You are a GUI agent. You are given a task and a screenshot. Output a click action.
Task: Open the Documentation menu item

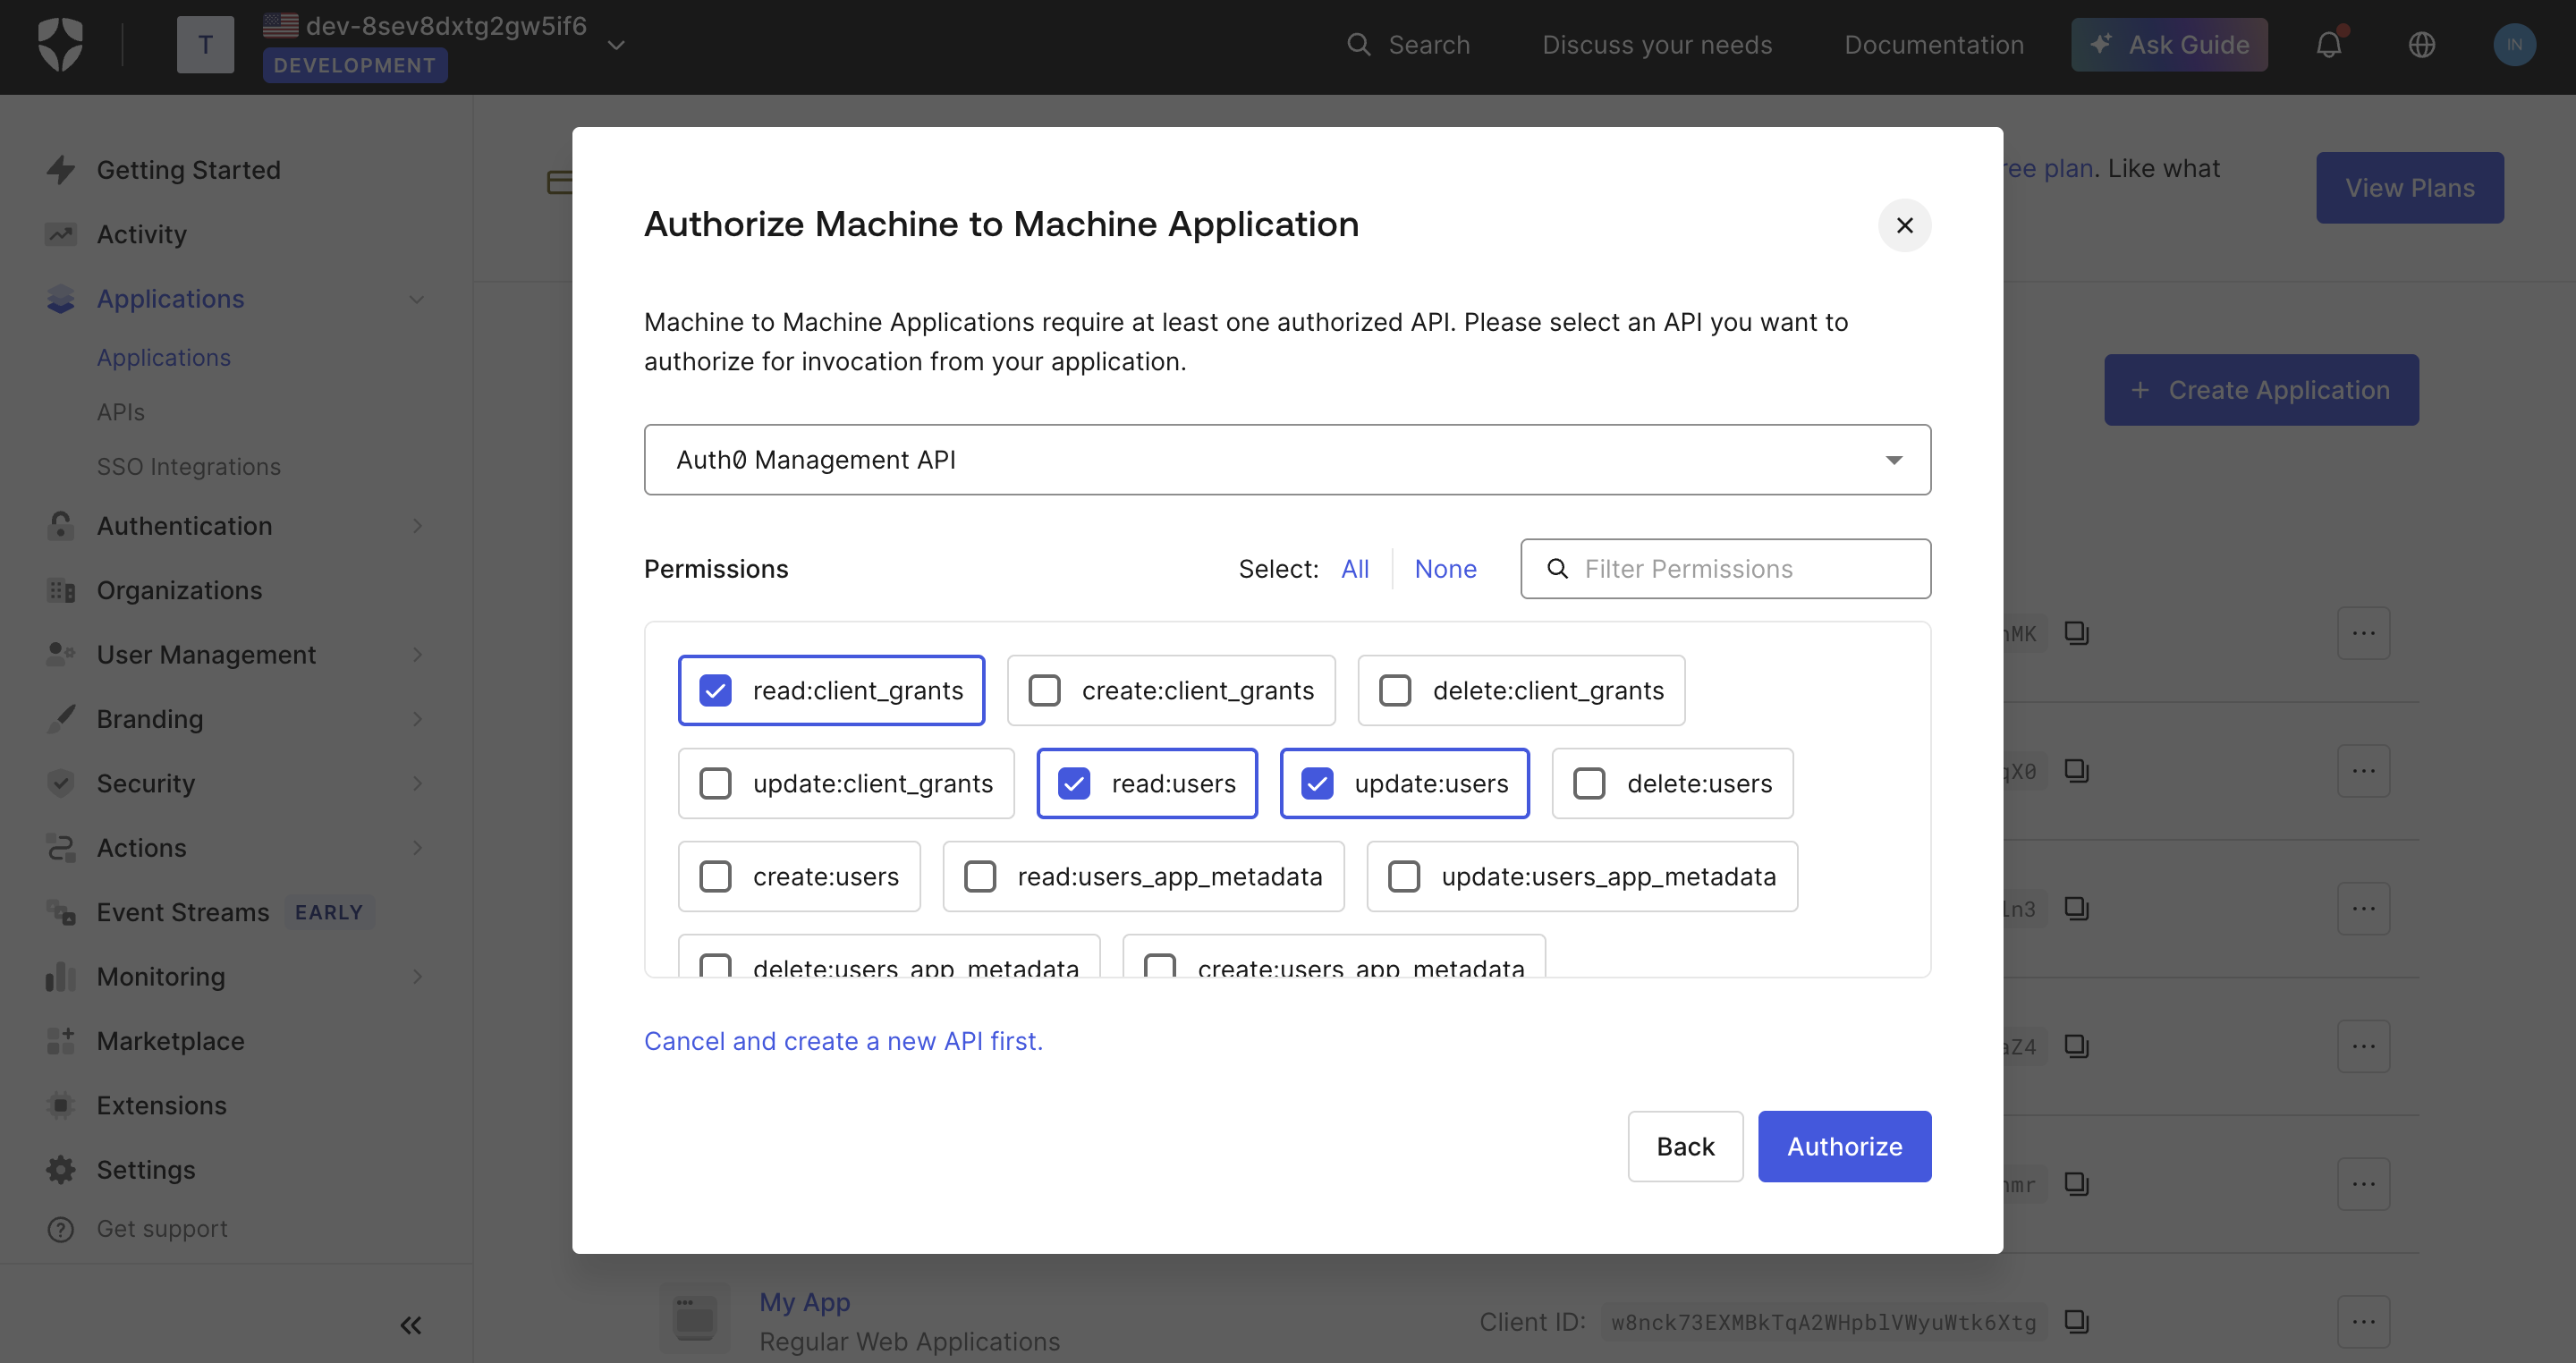coord(1934,44)
